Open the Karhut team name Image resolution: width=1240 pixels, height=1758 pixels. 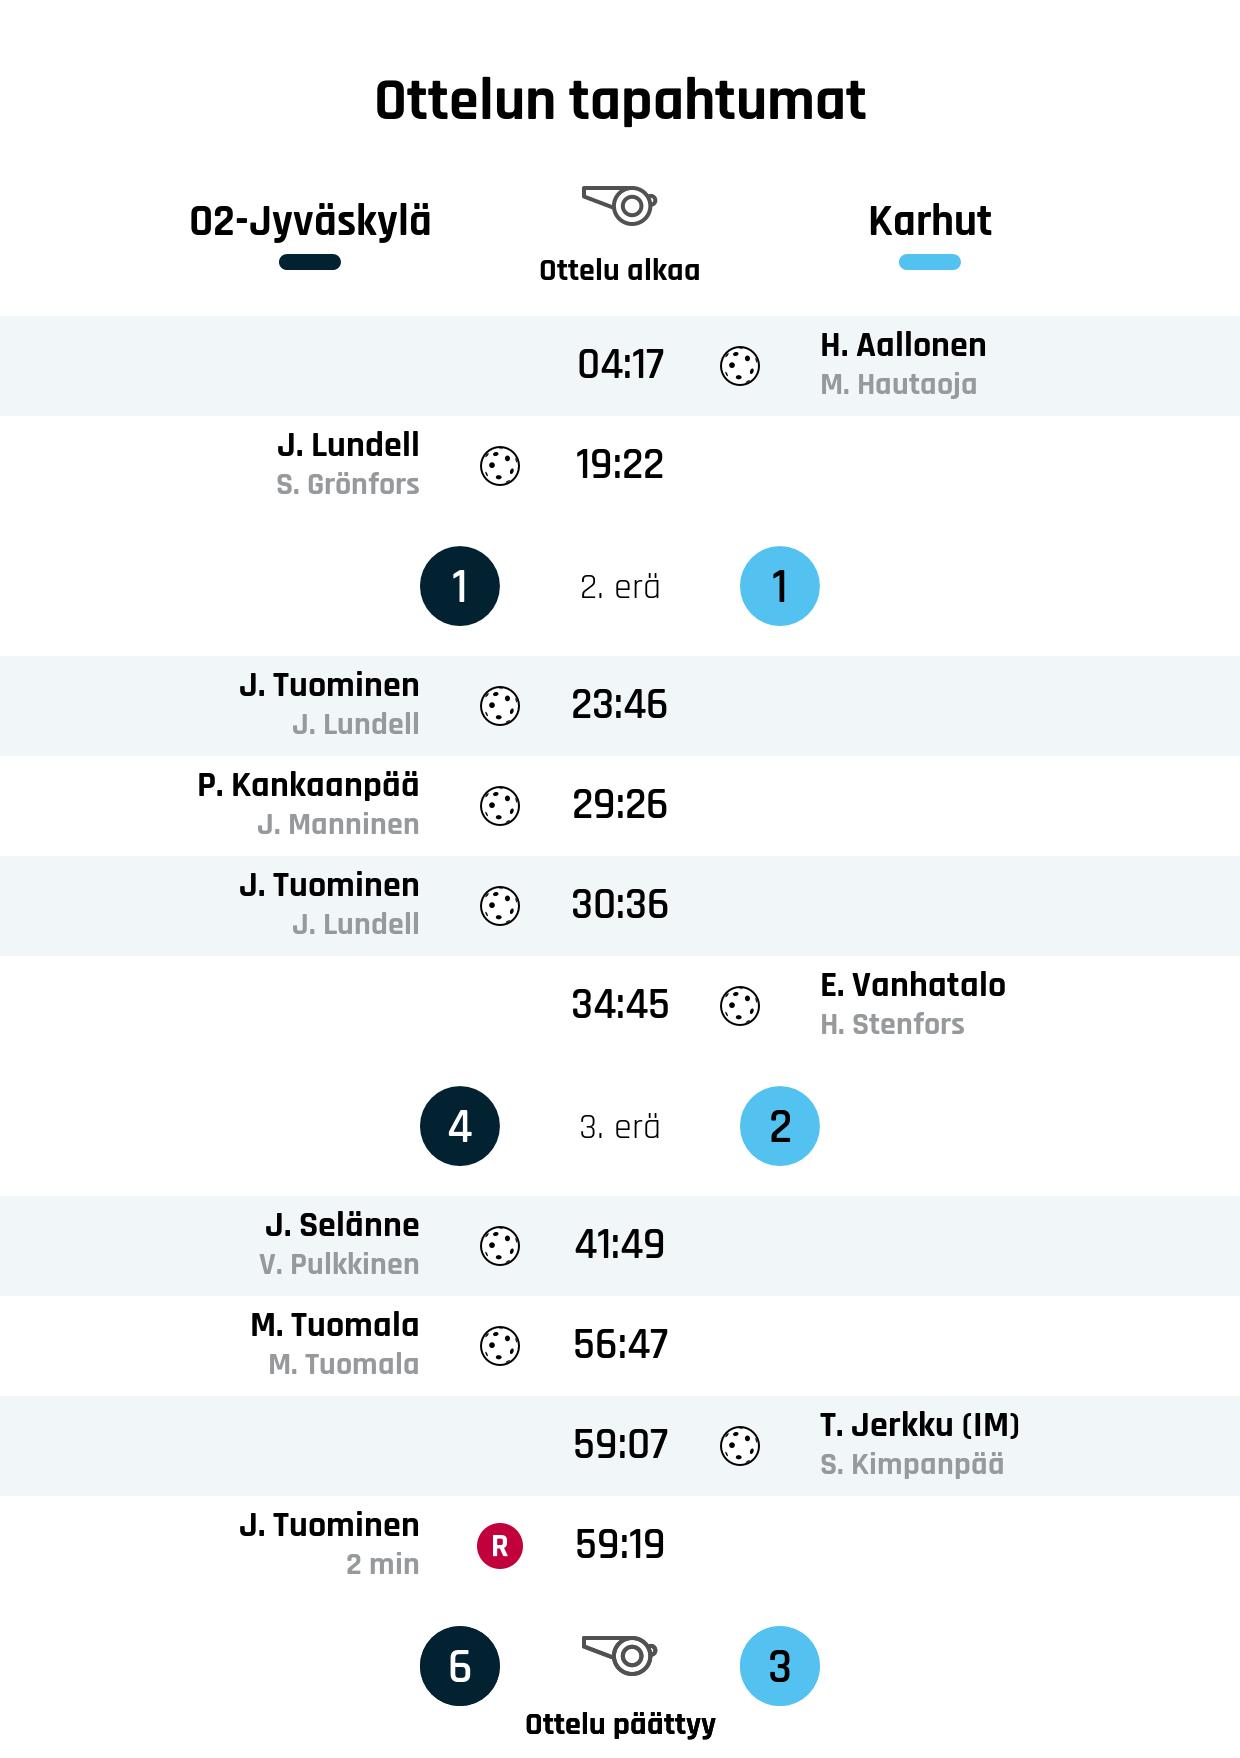click(x=930, y=221)
